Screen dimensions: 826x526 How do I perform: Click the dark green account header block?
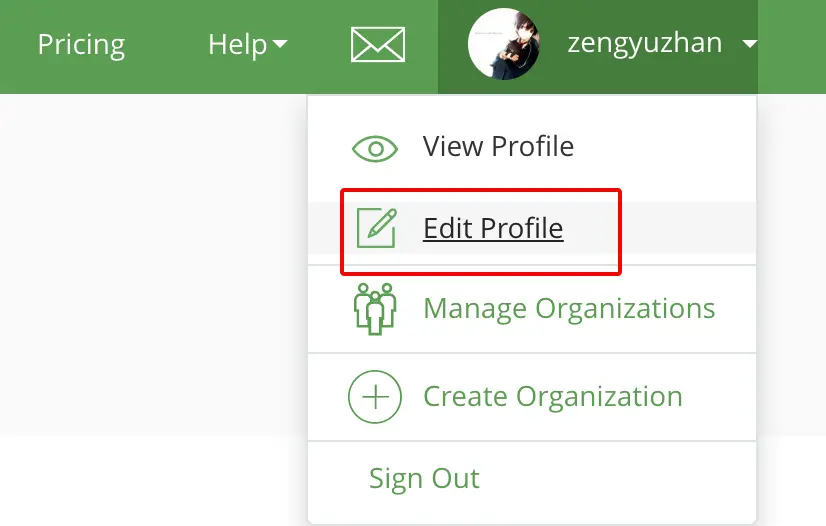598,47
